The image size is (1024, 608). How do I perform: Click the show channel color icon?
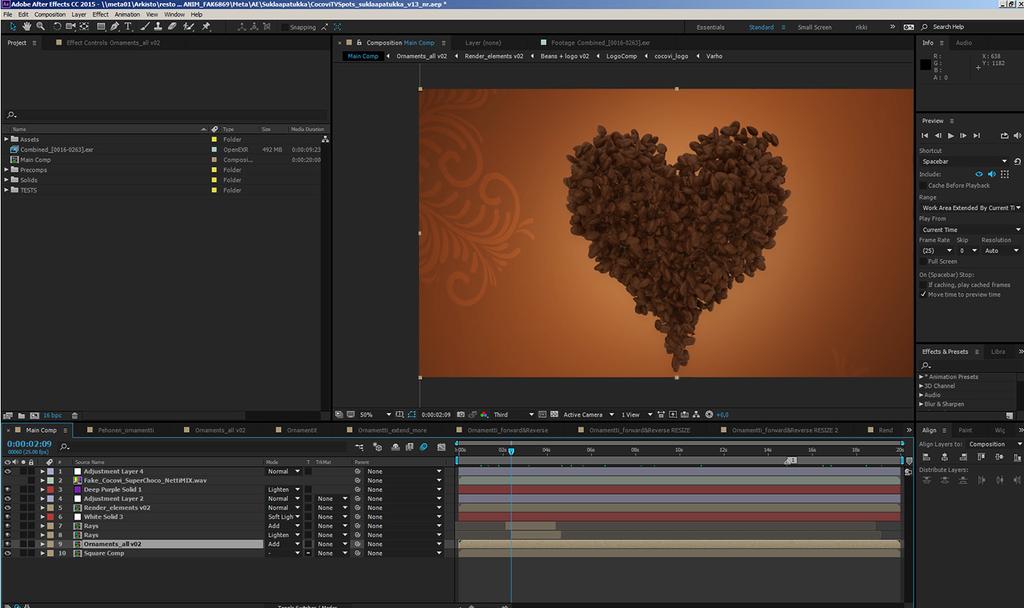click(484, 415)
